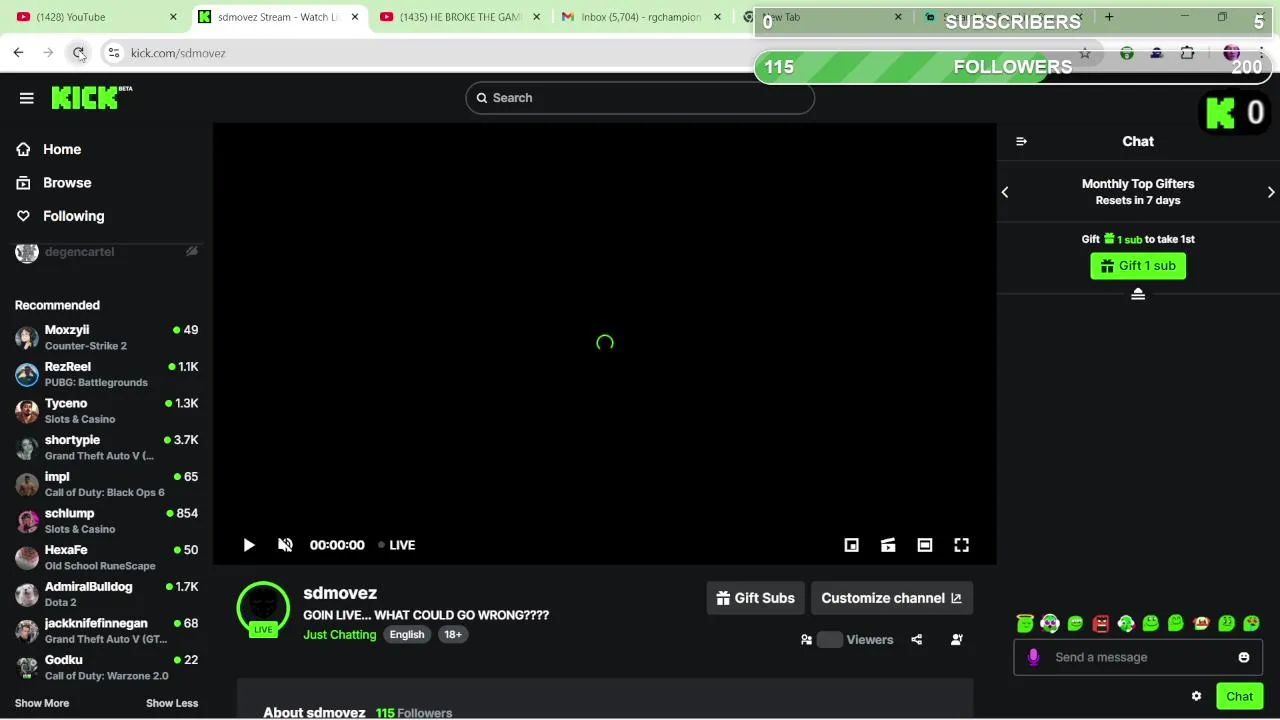Click AdmiralBulldog's avatar
Image resolution: width=1280 pixels, height=720 pixels.
[x=27, y=594]
